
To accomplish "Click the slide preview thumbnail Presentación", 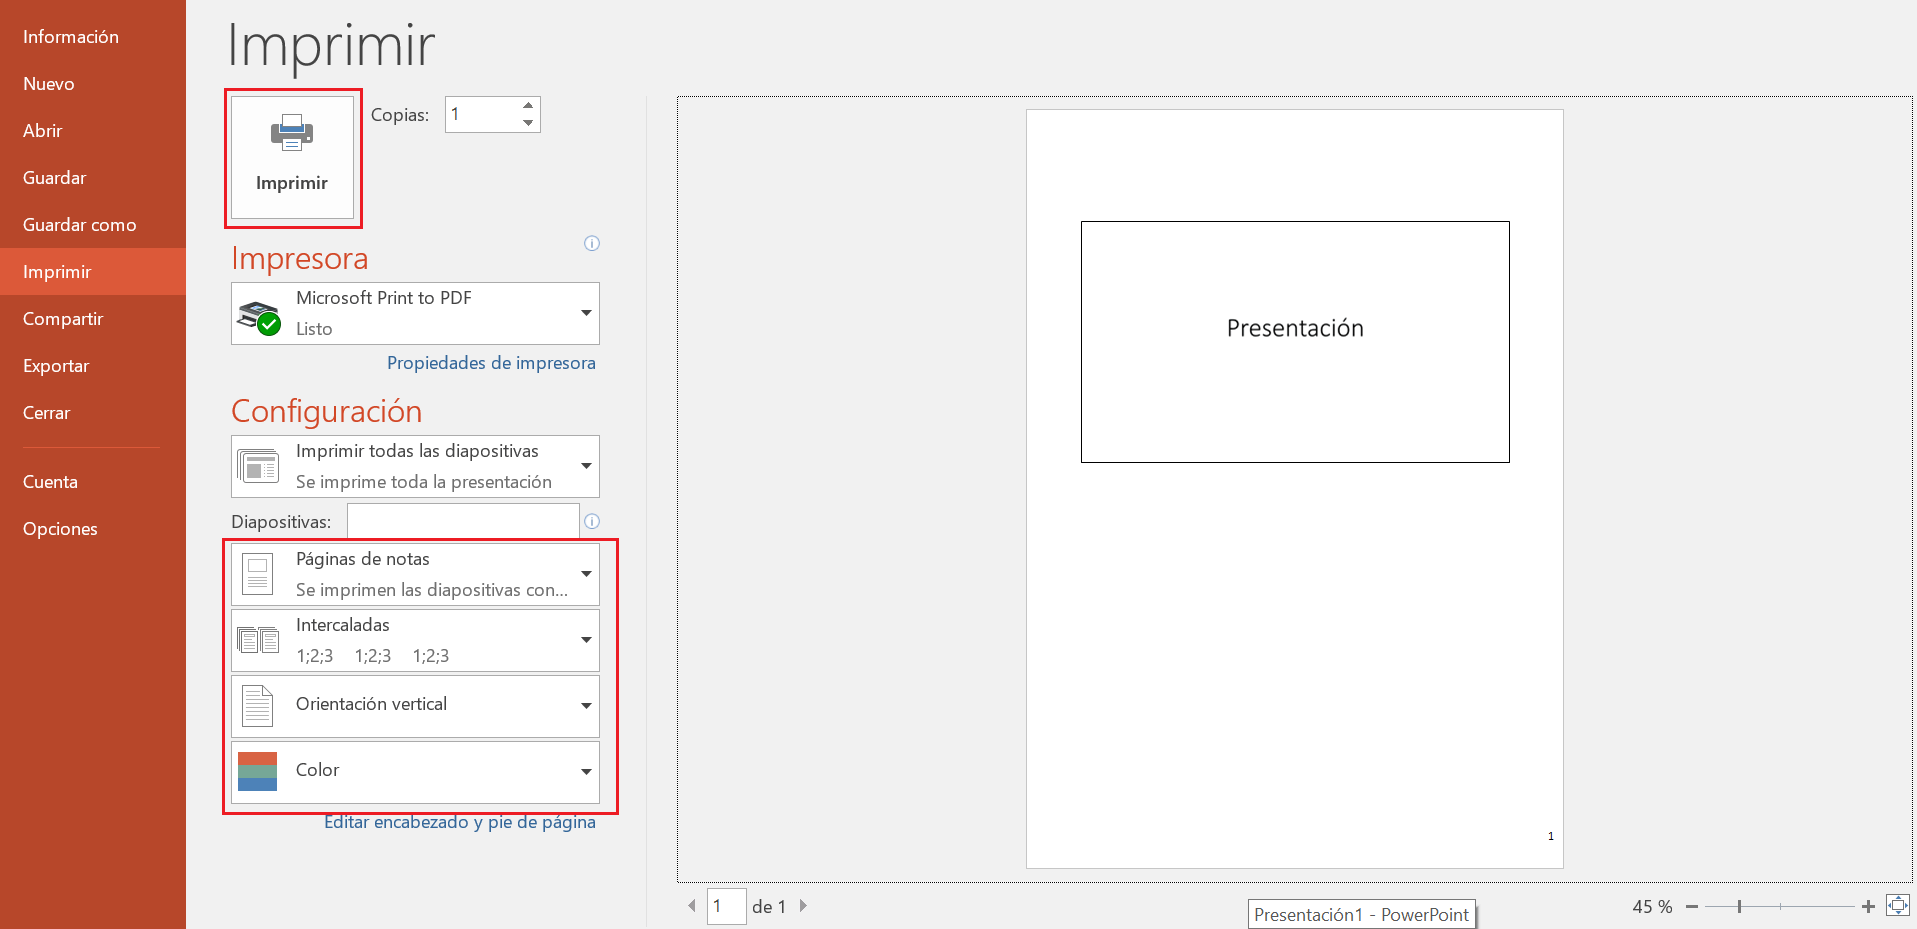I will click(x=1295, y=342).
